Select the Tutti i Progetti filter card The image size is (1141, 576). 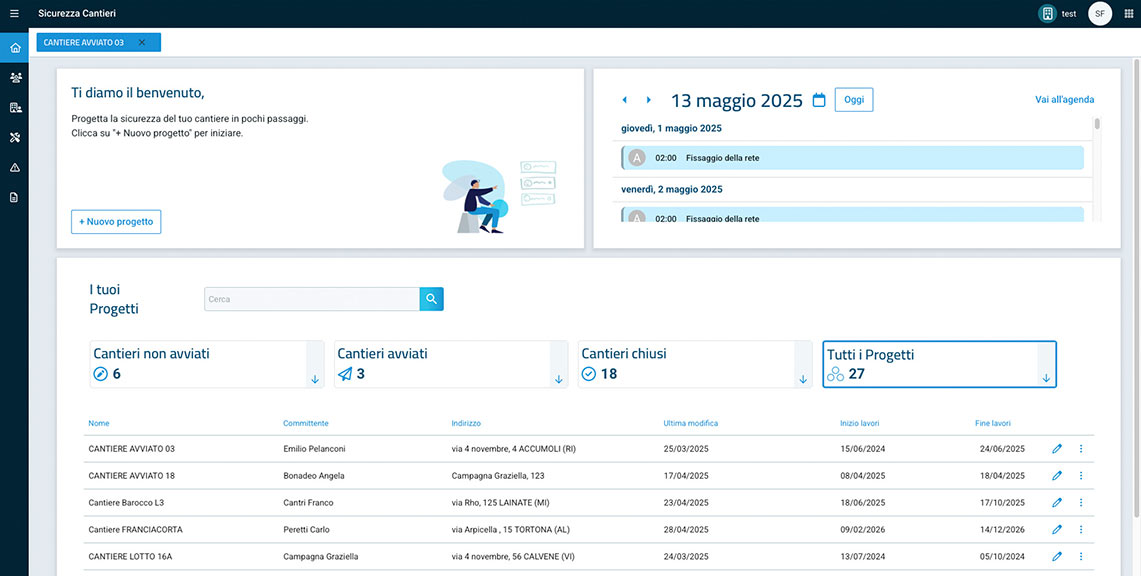[x=939, y=364]
